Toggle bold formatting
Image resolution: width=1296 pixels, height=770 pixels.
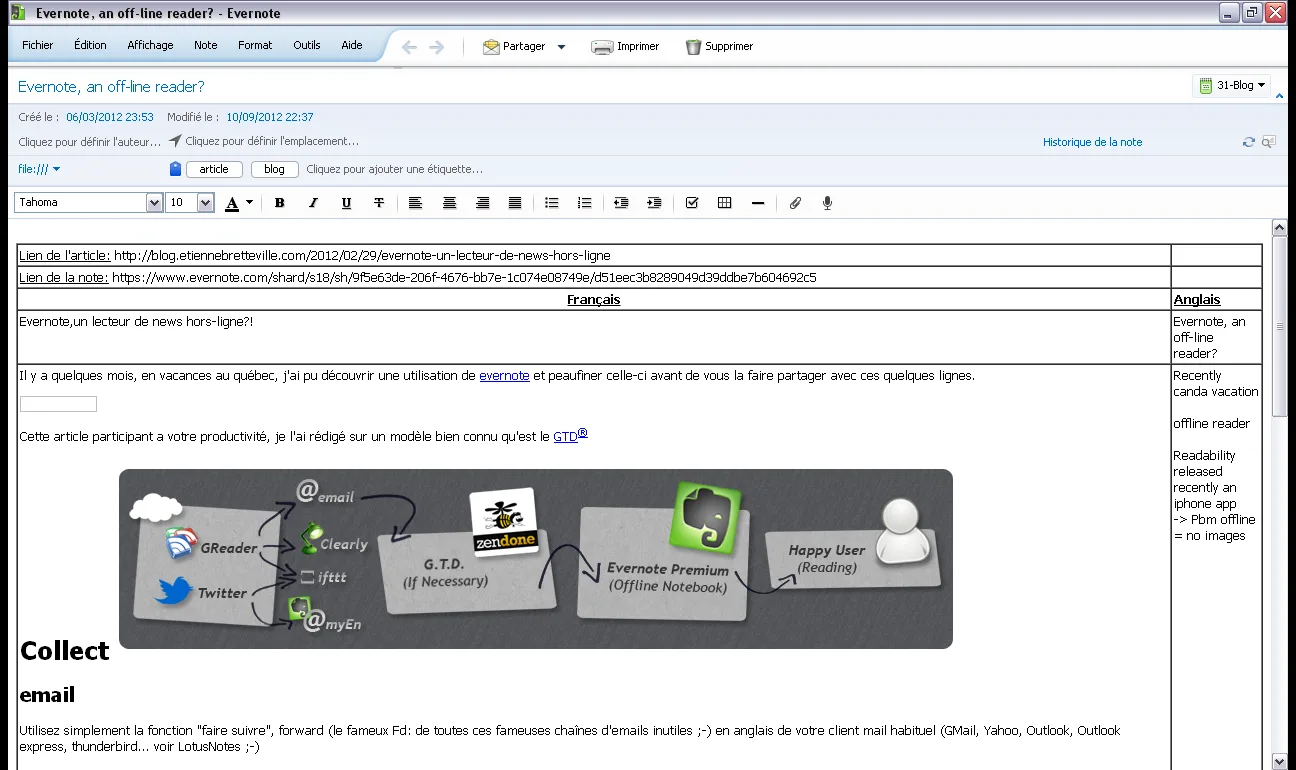(x=280, y=203)
